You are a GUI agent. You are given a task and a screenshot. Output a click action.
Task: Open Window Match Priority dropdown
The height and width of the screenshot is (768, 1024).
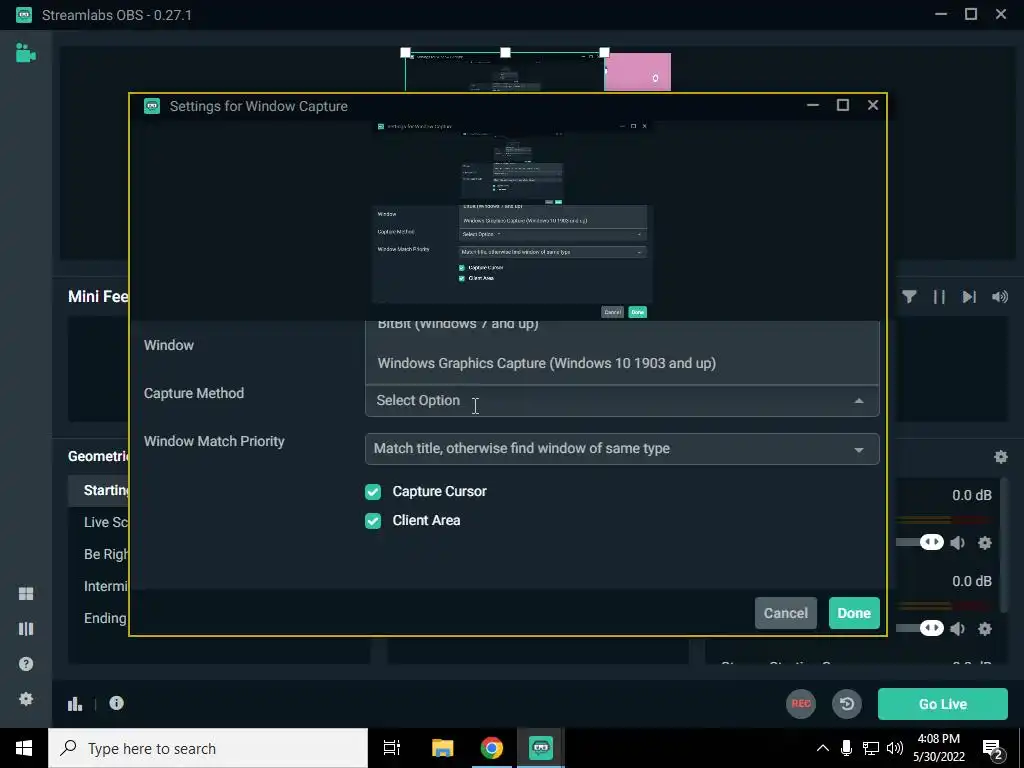(622, 449)
